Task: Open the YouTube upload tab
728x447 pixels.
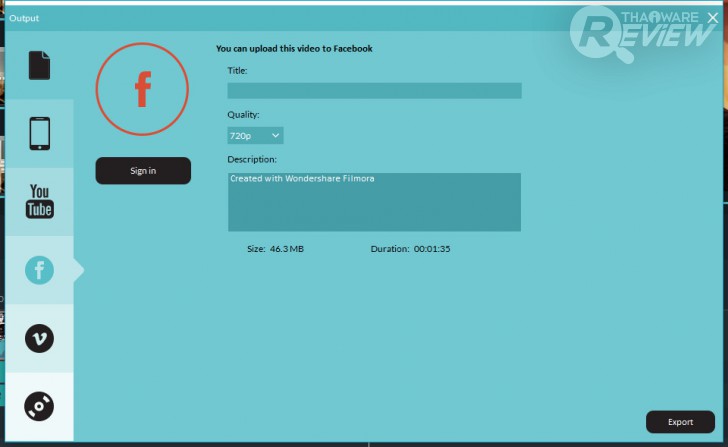Action: (39, 201)
